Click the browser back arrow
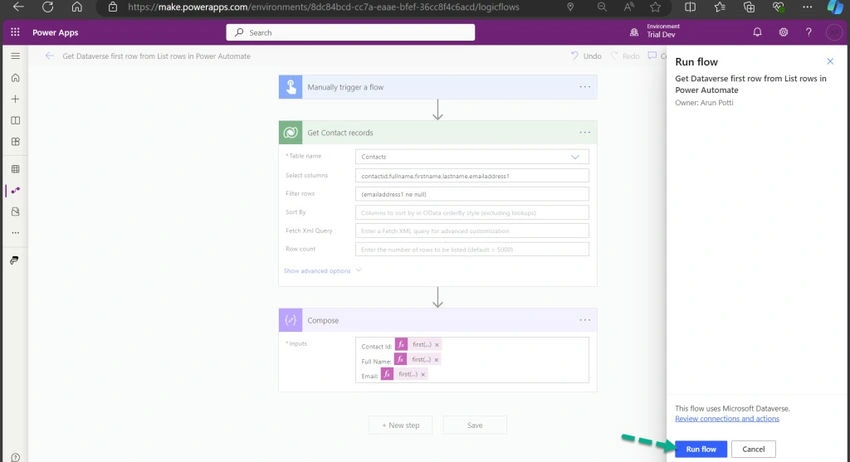Screen dimensions: 850x462 coord(18,7)
